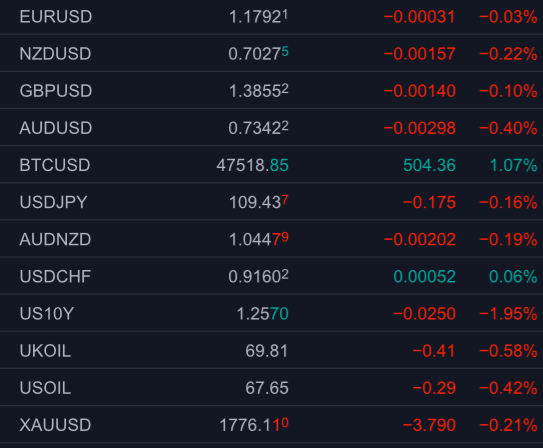Image resolution: width=543 pixels, height=448 pixels.
Task: Click BTCUSD change value 504.36
Action: 429,165
